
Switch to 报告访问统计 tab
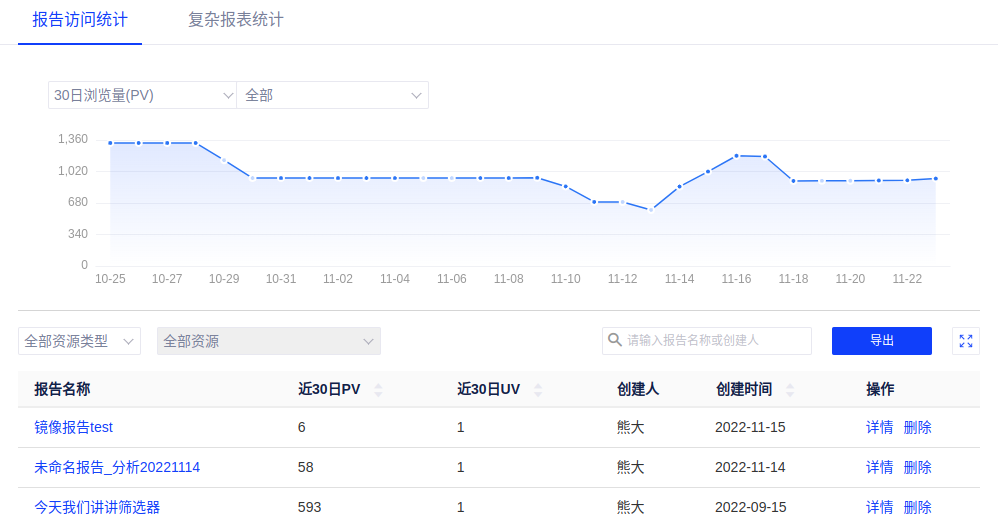point(80,20)
